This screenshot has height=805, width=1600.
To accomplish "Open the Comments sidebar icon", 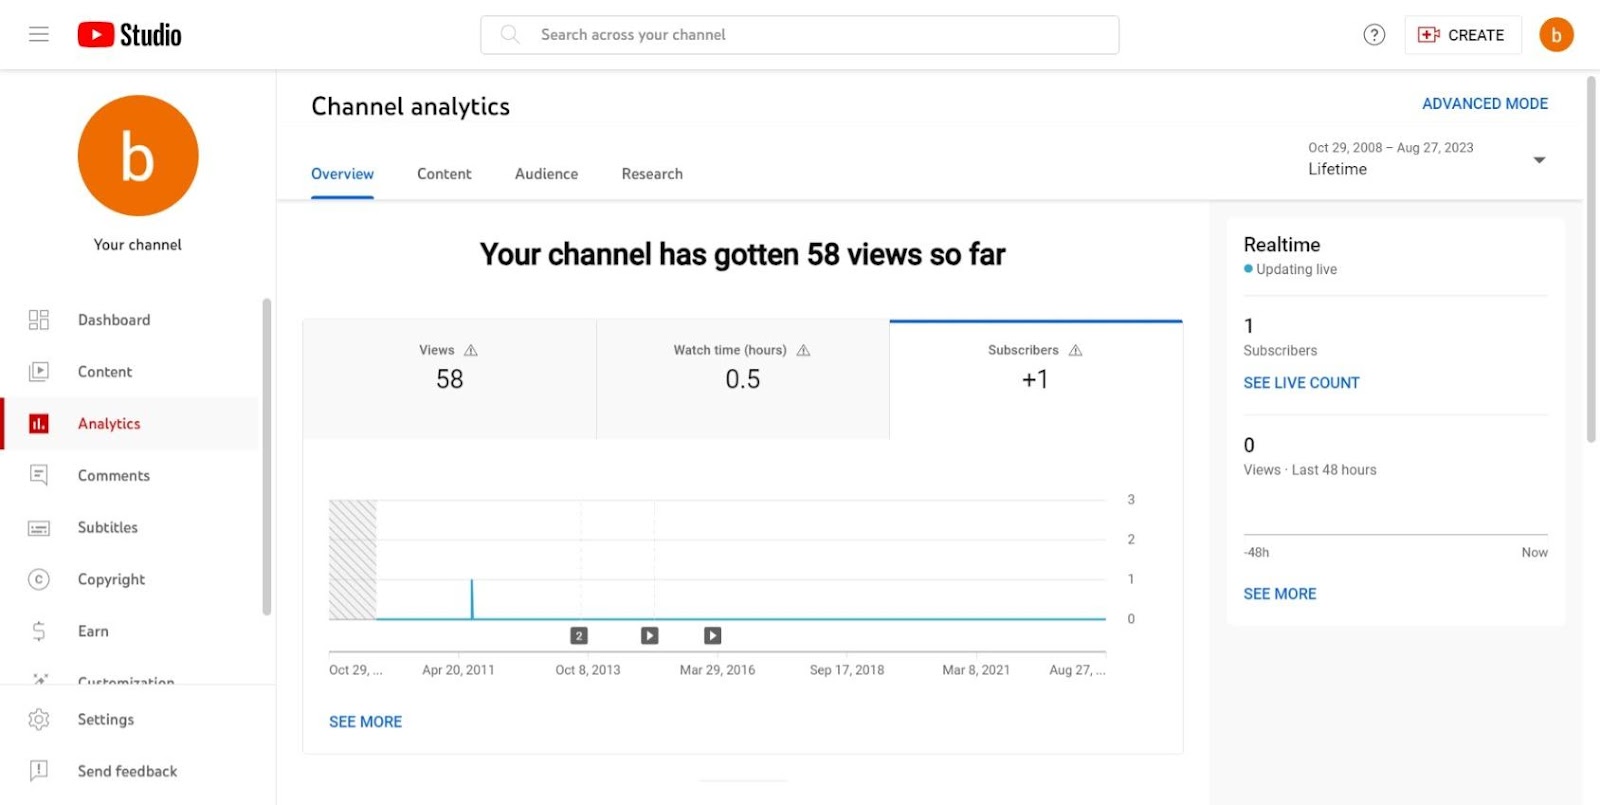I will pos(39,475).
